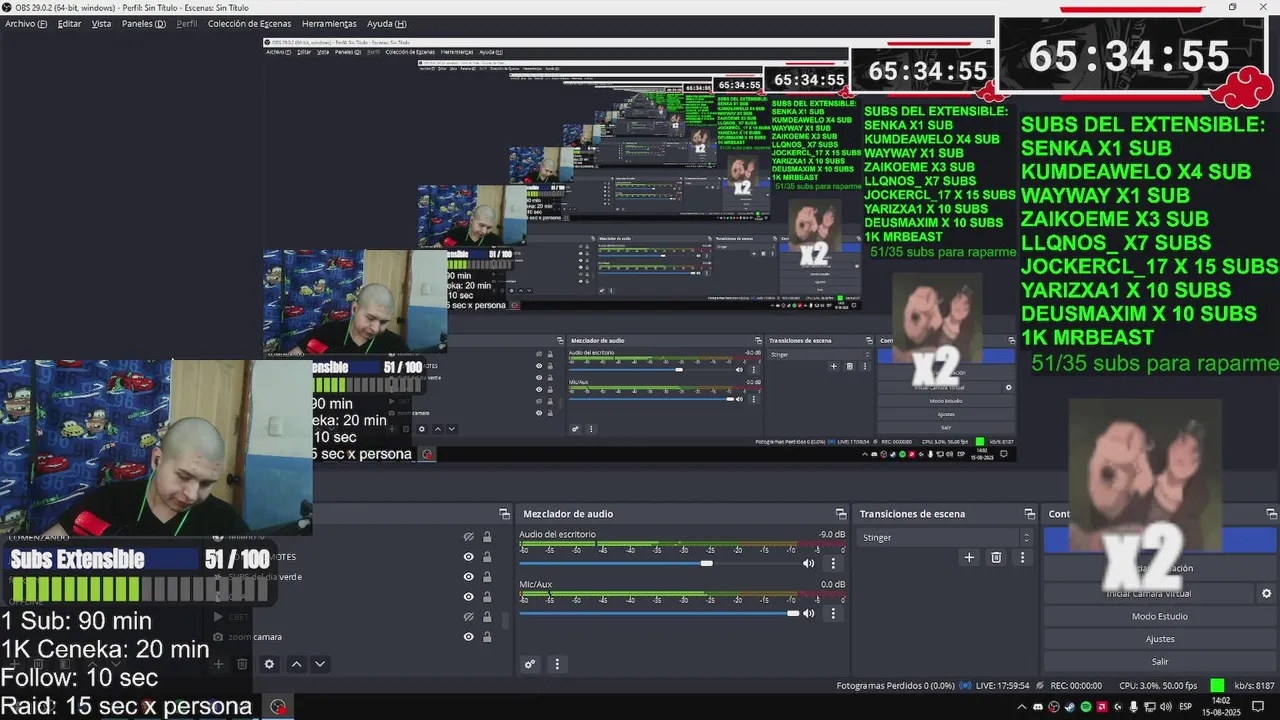Toggle visibility of SUBS del dia verde source
This screenshot has width=1280, height=720.
pos(468,577)
